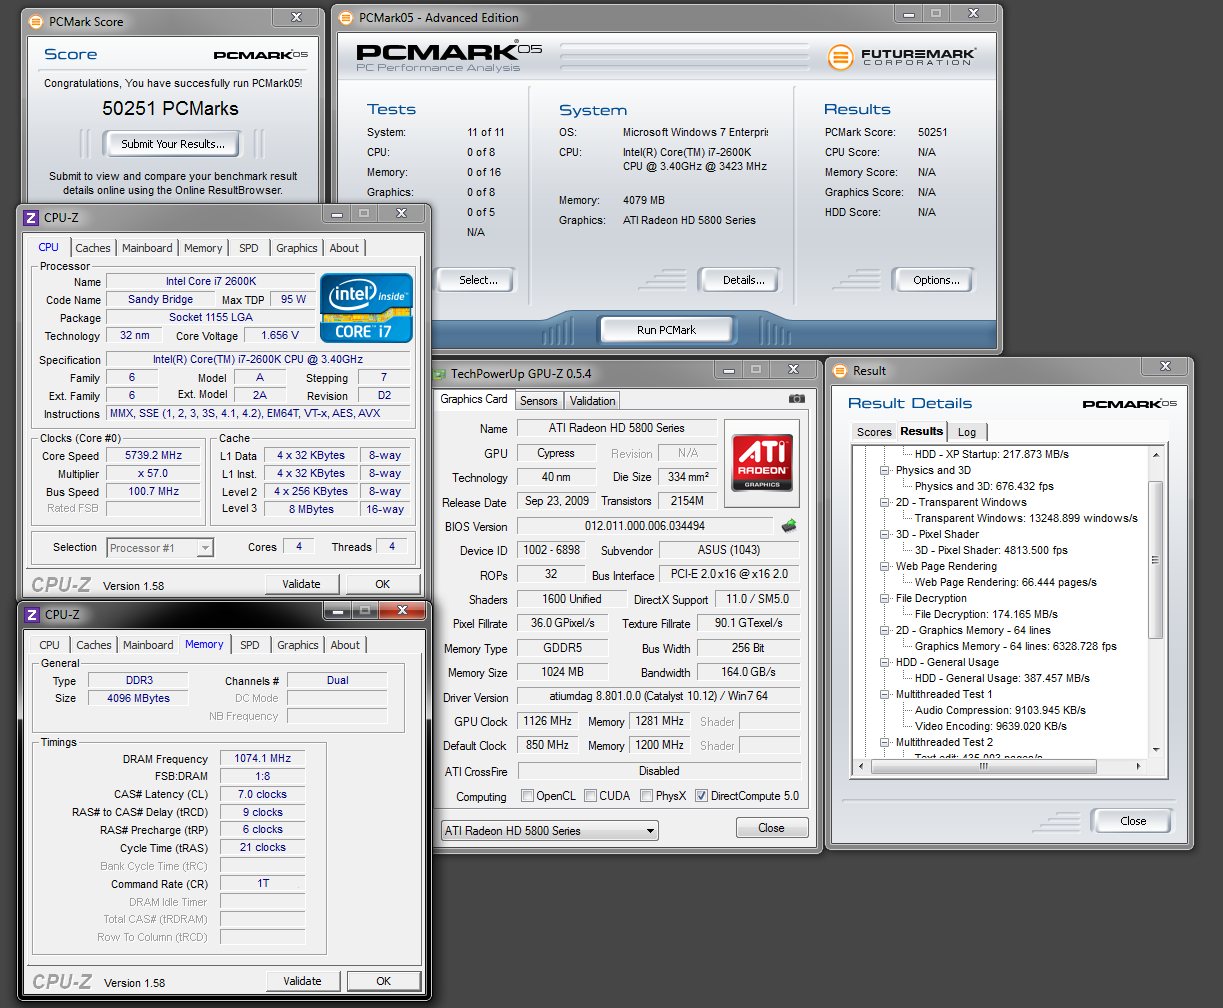This screenshot has width=1223, height=1008.
Task: Click the scroll-right arrow in the Results tree
Action: click(1139, 766)
